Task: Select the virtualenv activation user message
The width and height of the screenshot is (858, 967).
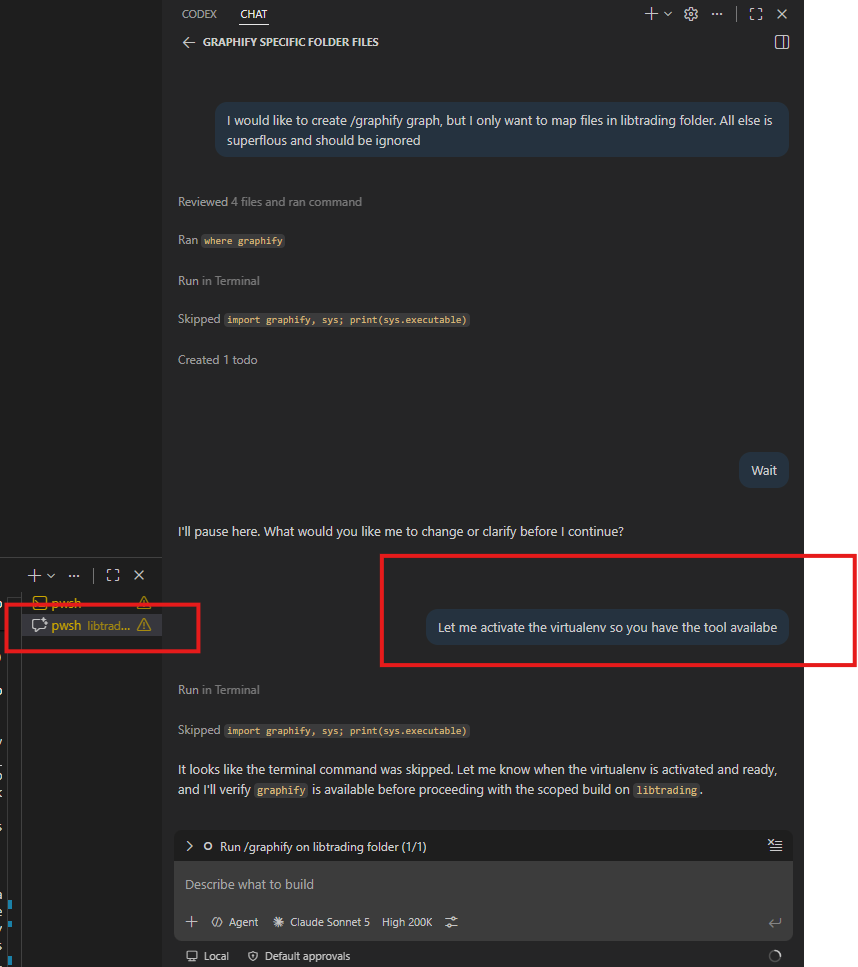Action: click(x=607, y=627)
